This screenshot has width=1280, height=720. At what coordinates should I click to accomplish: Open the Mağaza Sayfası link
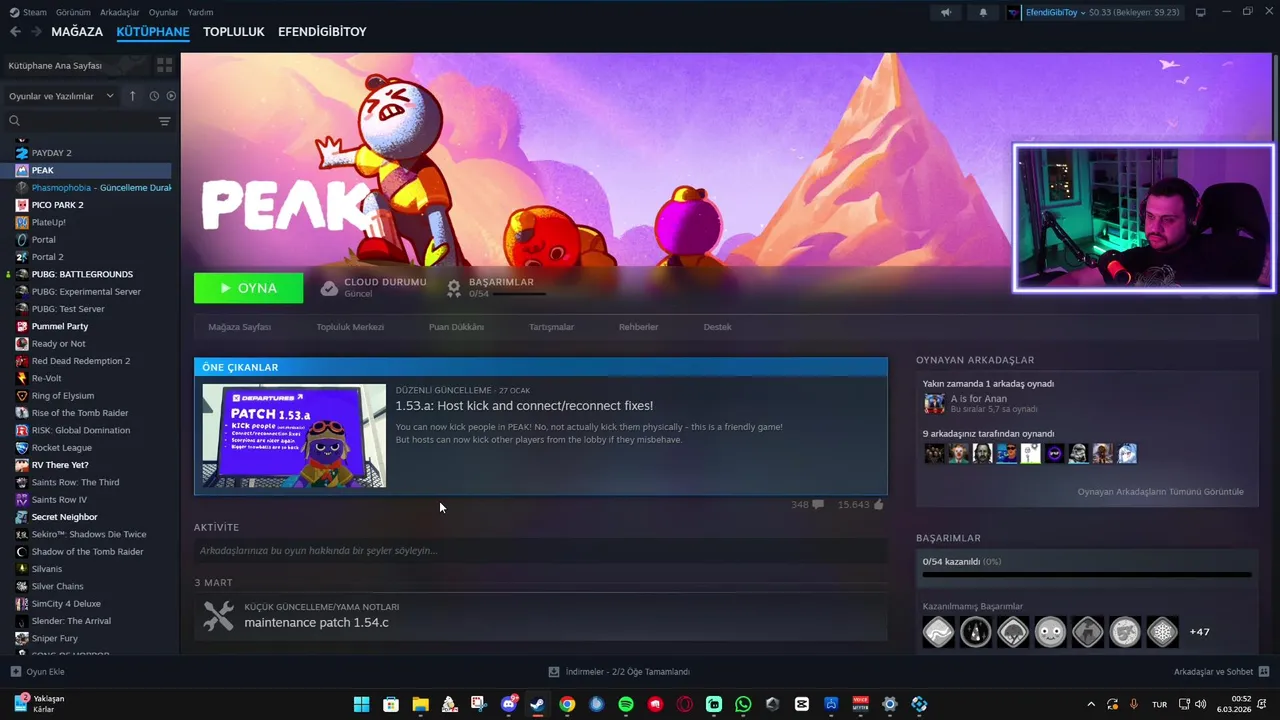240,327
